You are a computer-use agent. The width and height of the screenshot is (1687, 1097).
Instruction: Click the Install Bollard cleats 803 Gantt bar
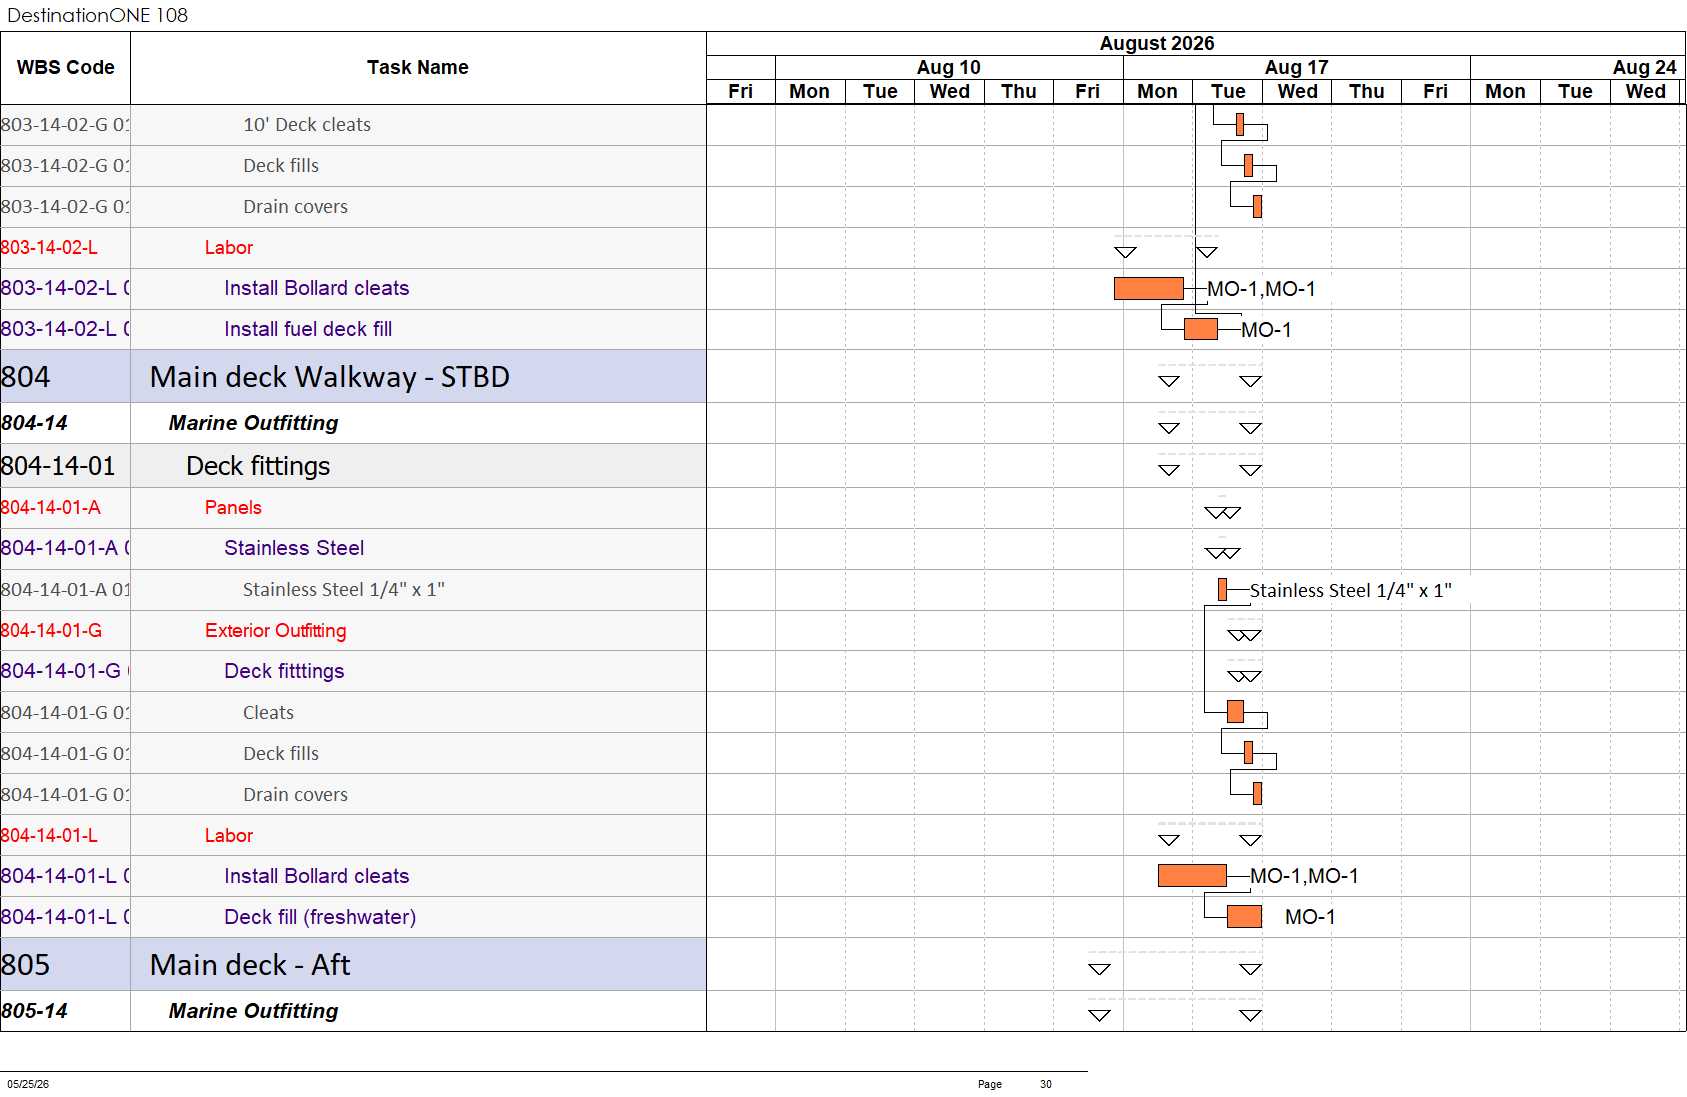pyautogui.click(x=1149, y=288)
